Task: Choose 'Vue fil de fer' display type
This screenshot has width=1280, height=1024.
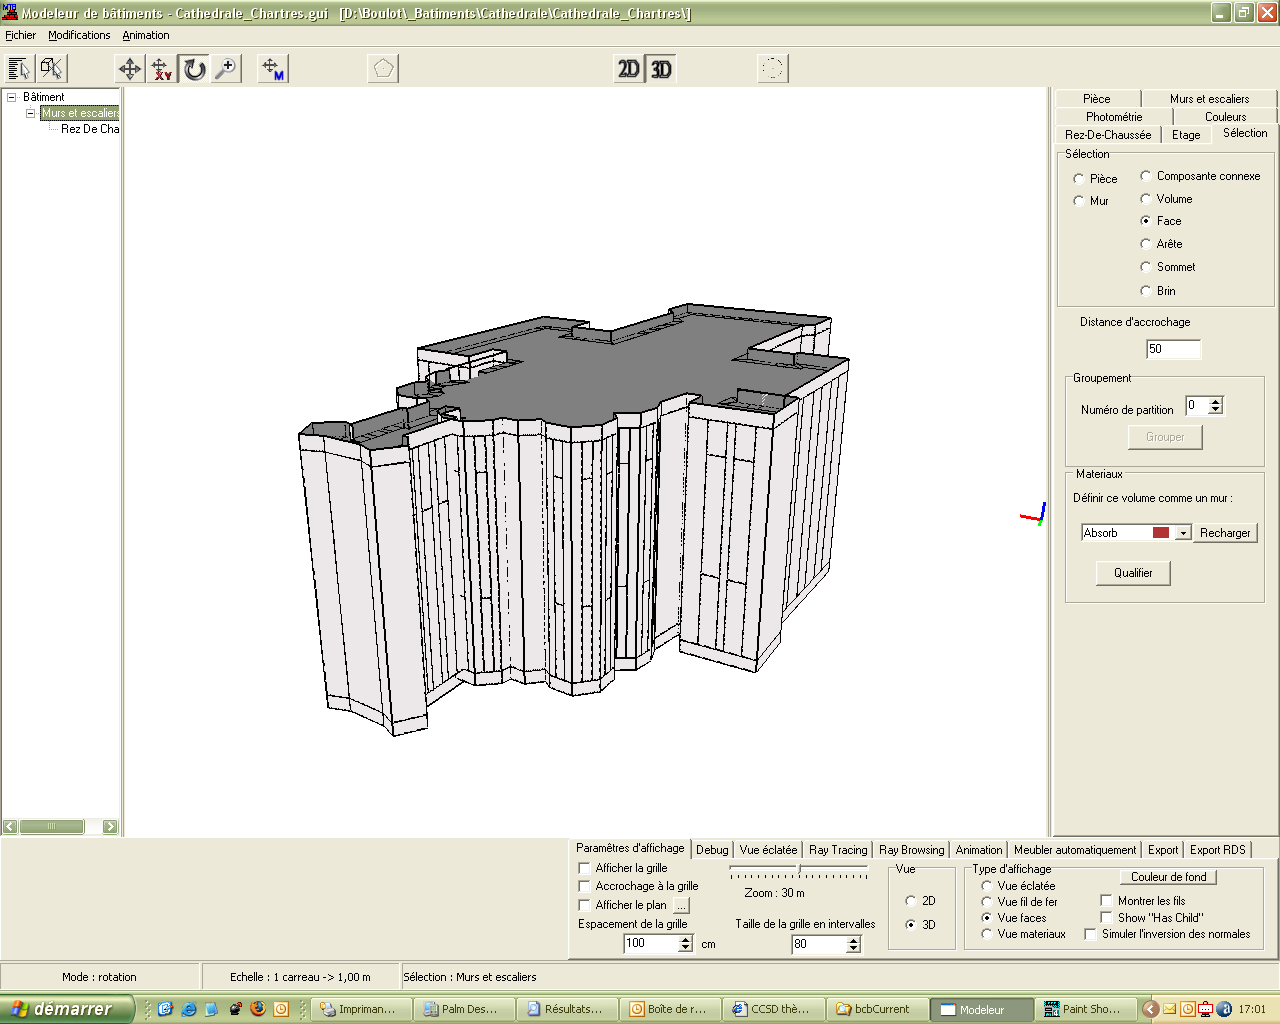Action: 987,902
